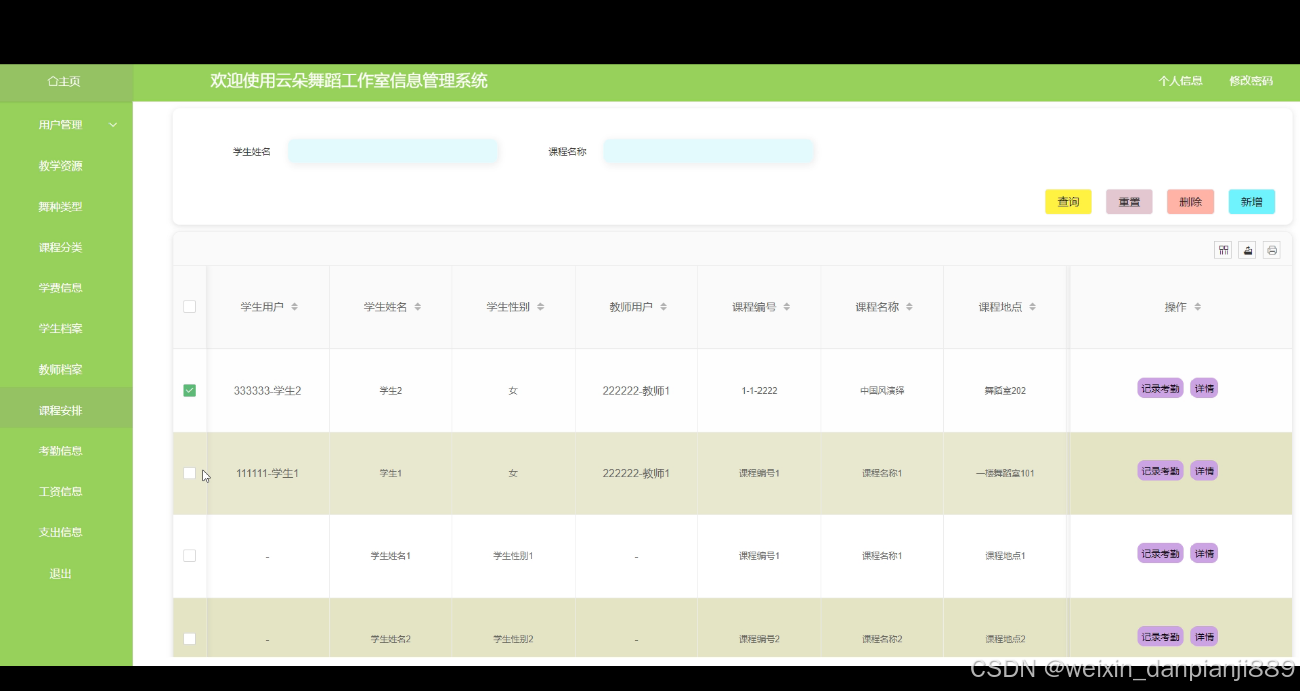The width and height of the screenshot is (1300, 691).
Task: Uncheck the 333333-学生2 row checkbox
Action: (189, 390)
